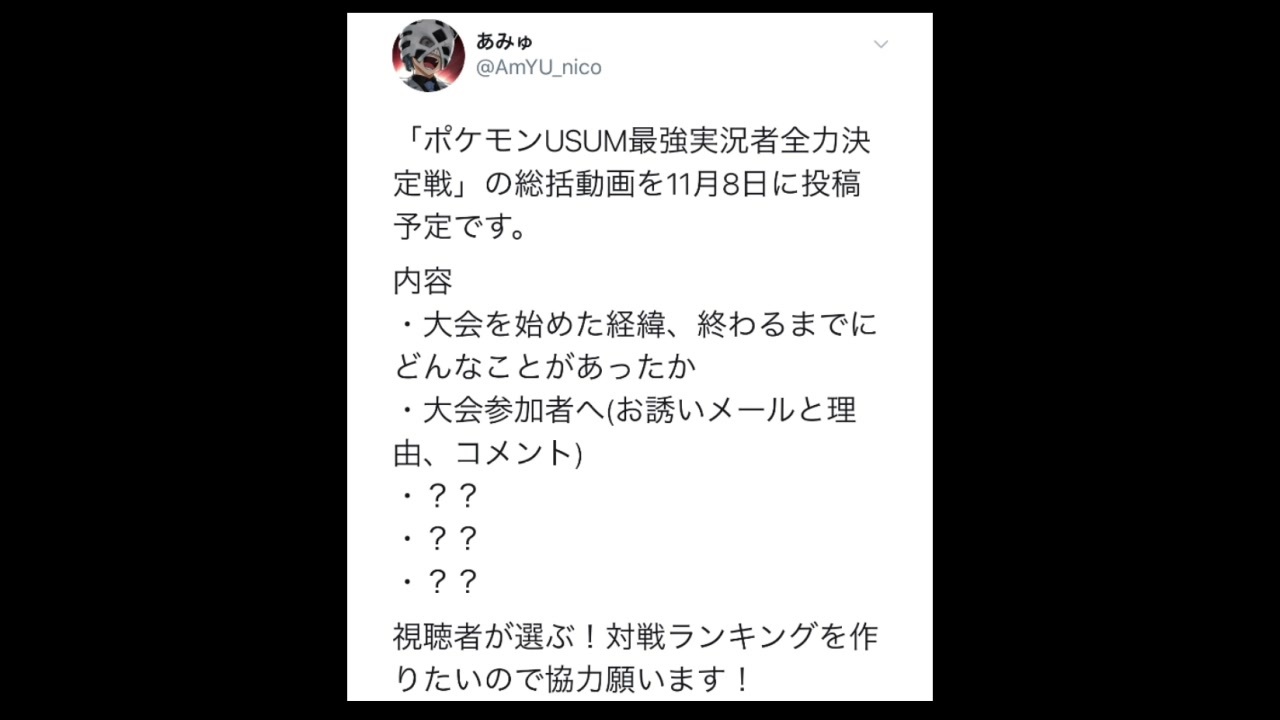Viewport: 1280px width, 720px height.
Task: Select the bullet line starting with 大会を始めた経緯
Action: [x=636, y=325]
